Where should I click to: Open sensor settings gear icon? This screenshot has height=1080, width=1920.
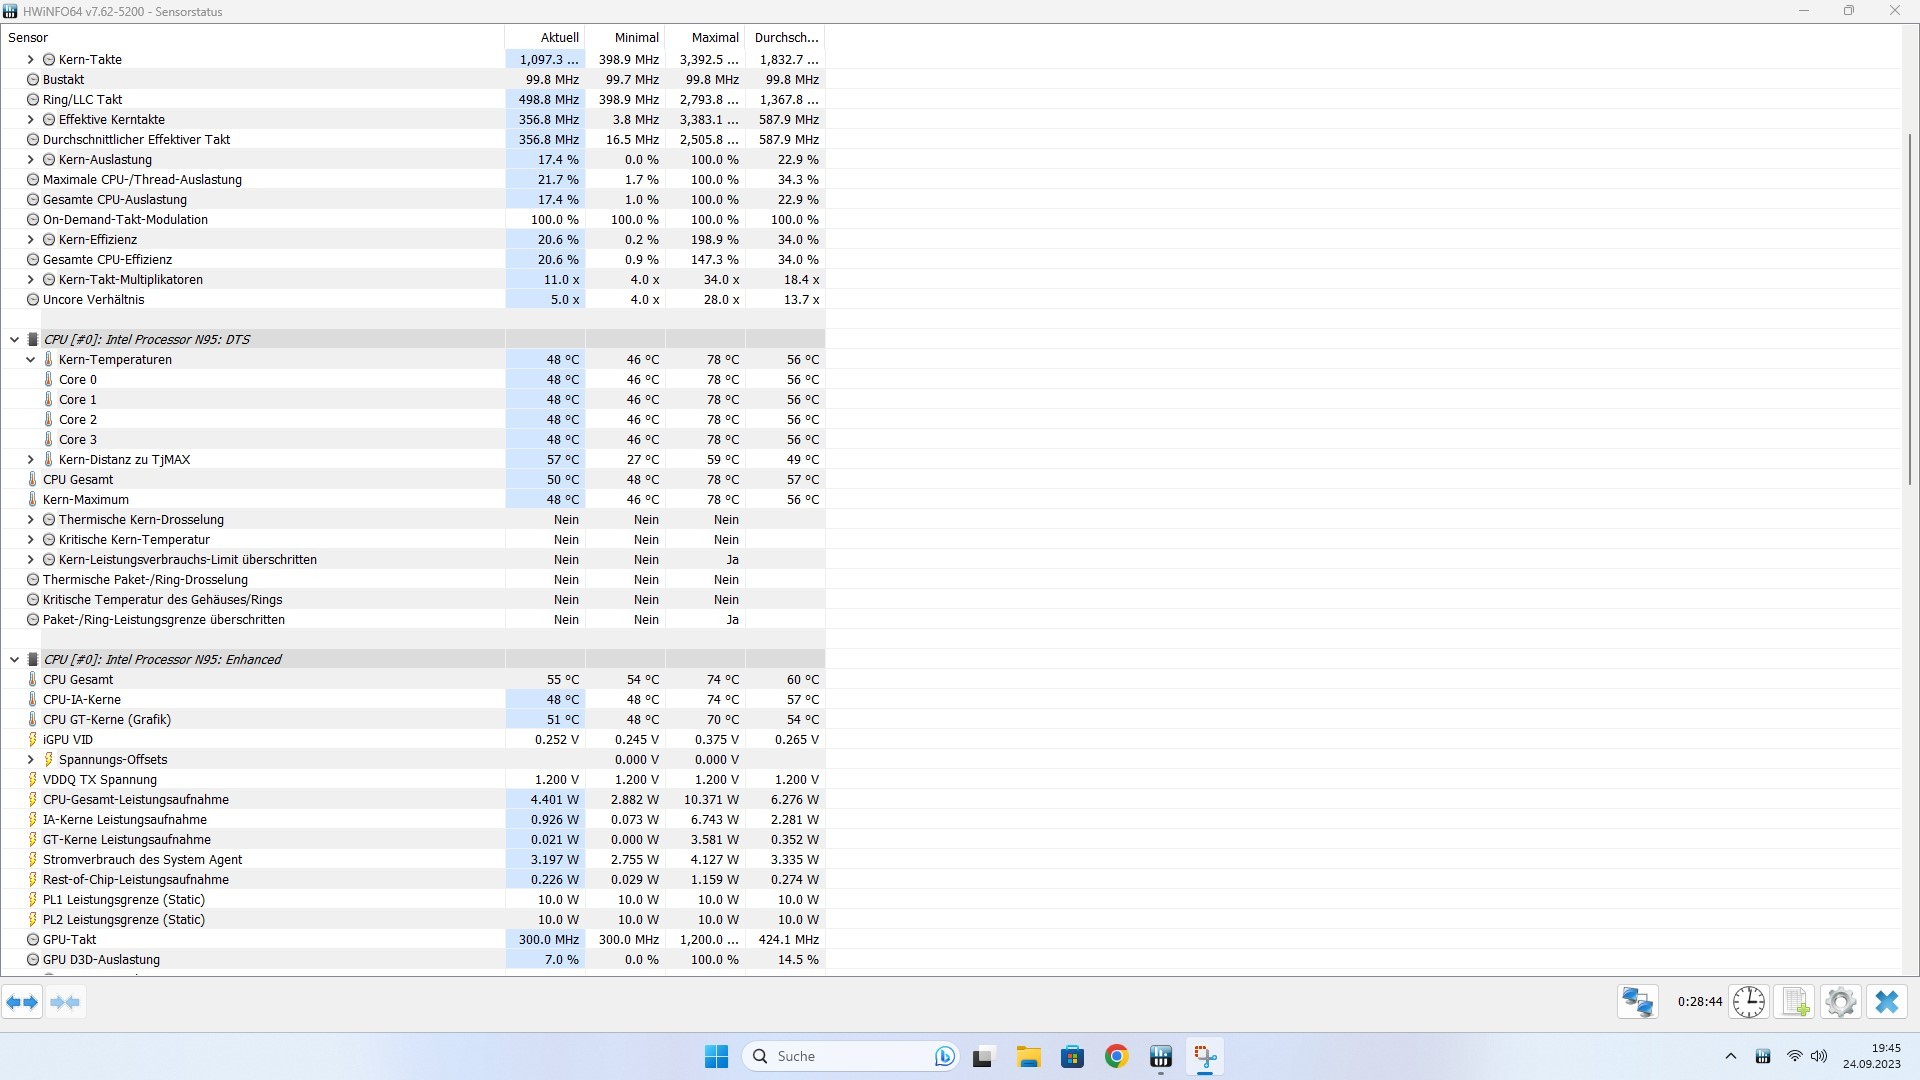tap(1840, 1002)
